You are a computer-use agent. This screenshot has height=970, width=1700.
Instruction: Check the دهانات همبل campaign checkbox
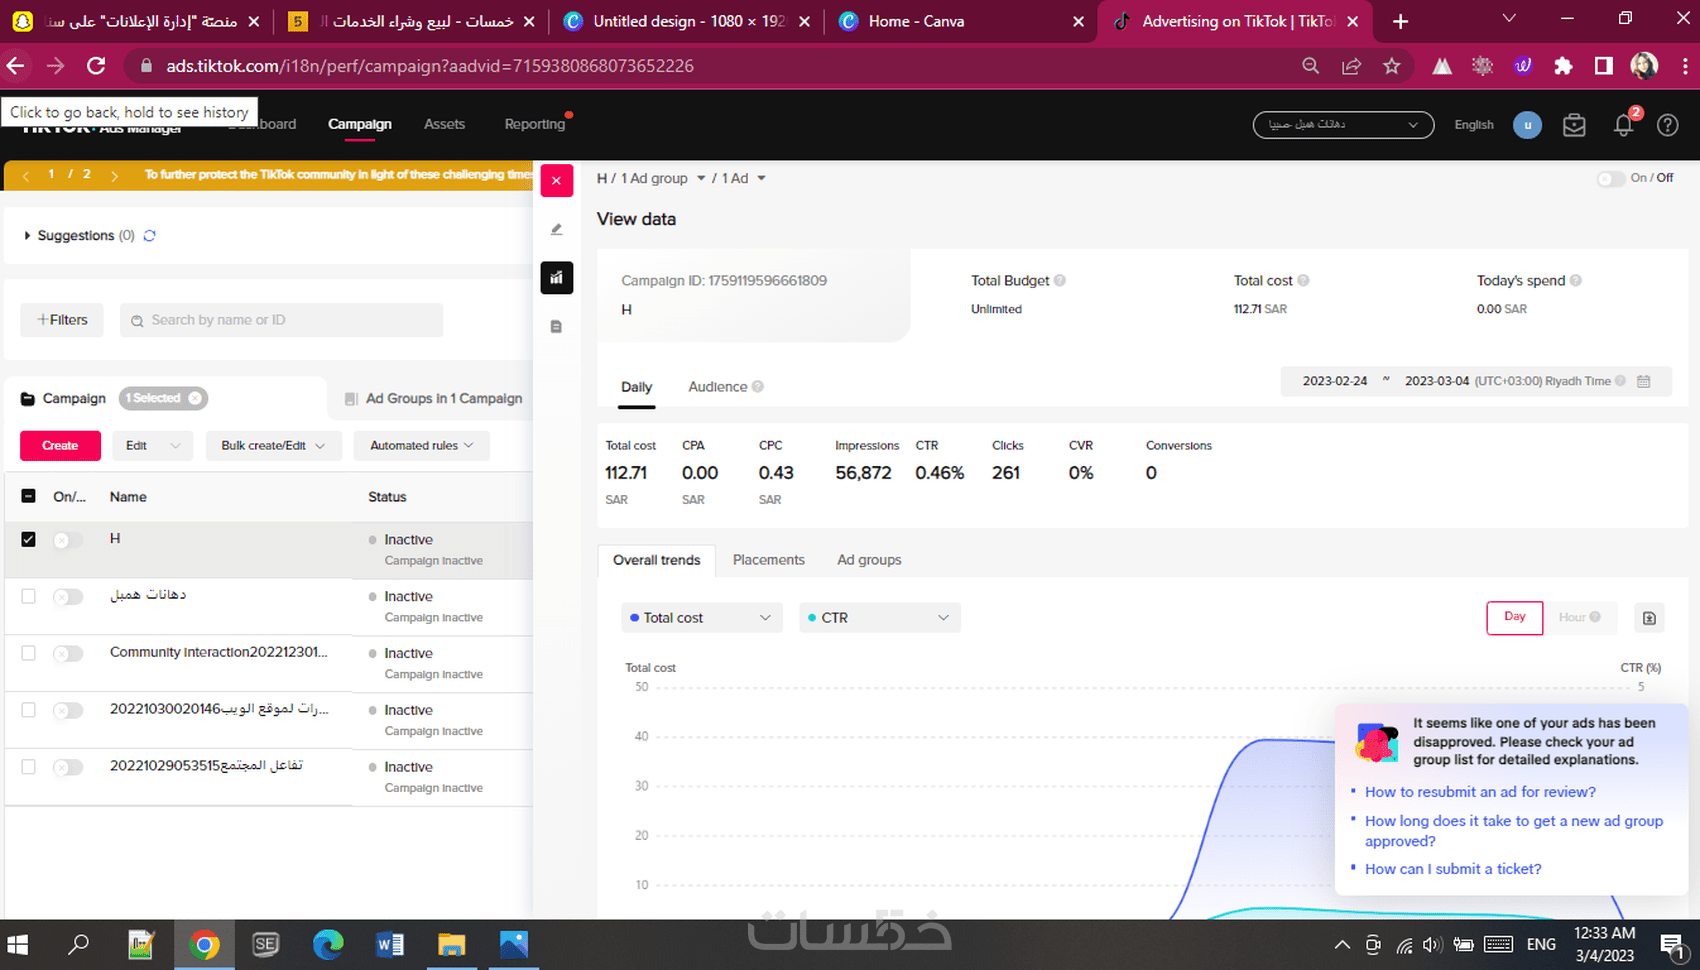(x=28, y=596)
